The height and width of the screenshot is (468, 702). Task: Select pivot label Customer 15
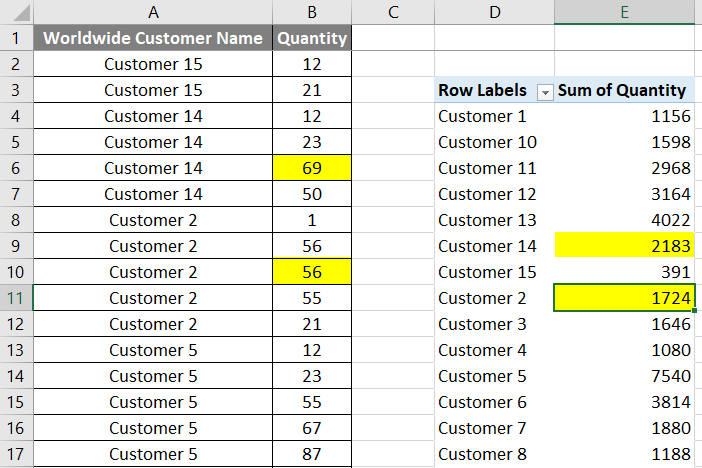point(494,272)
